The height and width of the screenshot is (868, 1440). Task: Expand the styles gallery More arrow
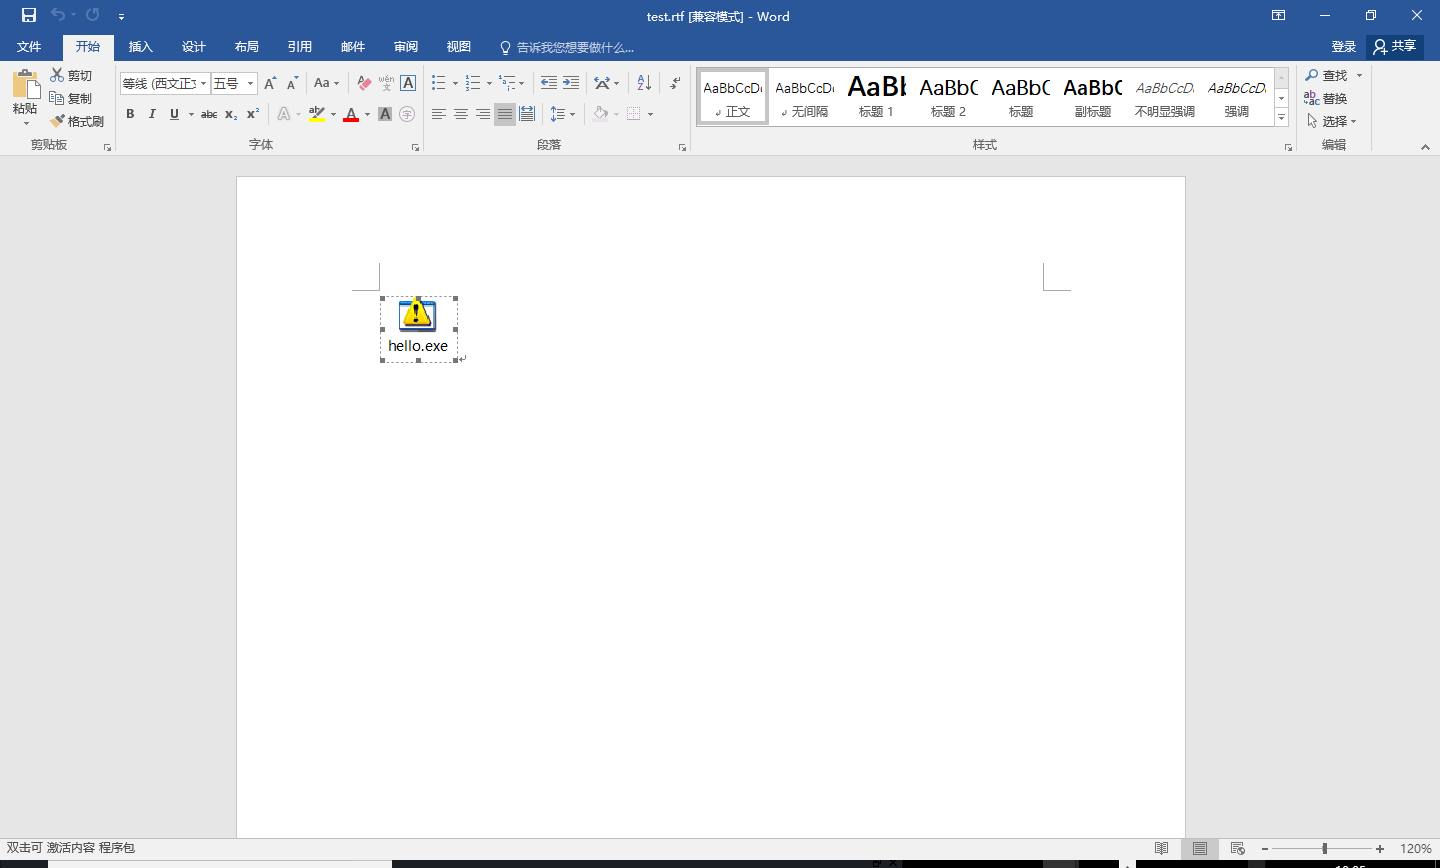(1281, 117)
